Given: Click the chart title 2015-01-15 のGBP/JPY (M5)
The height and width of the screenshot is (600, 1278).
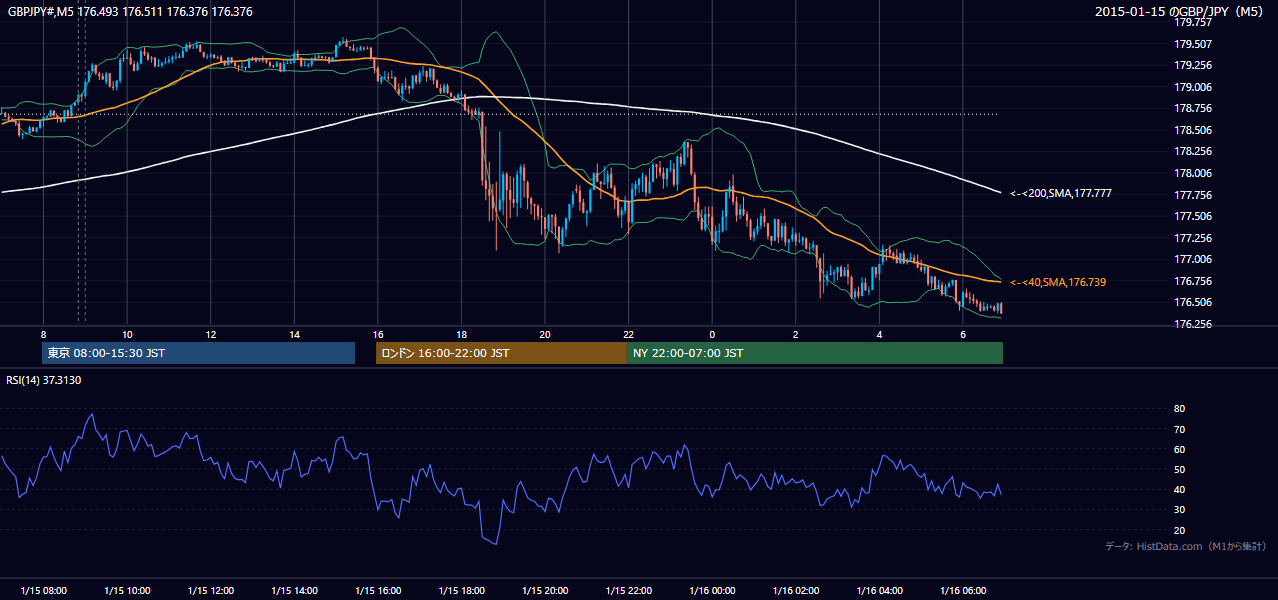Looking at the screenshot, I should coord(1180,12).
